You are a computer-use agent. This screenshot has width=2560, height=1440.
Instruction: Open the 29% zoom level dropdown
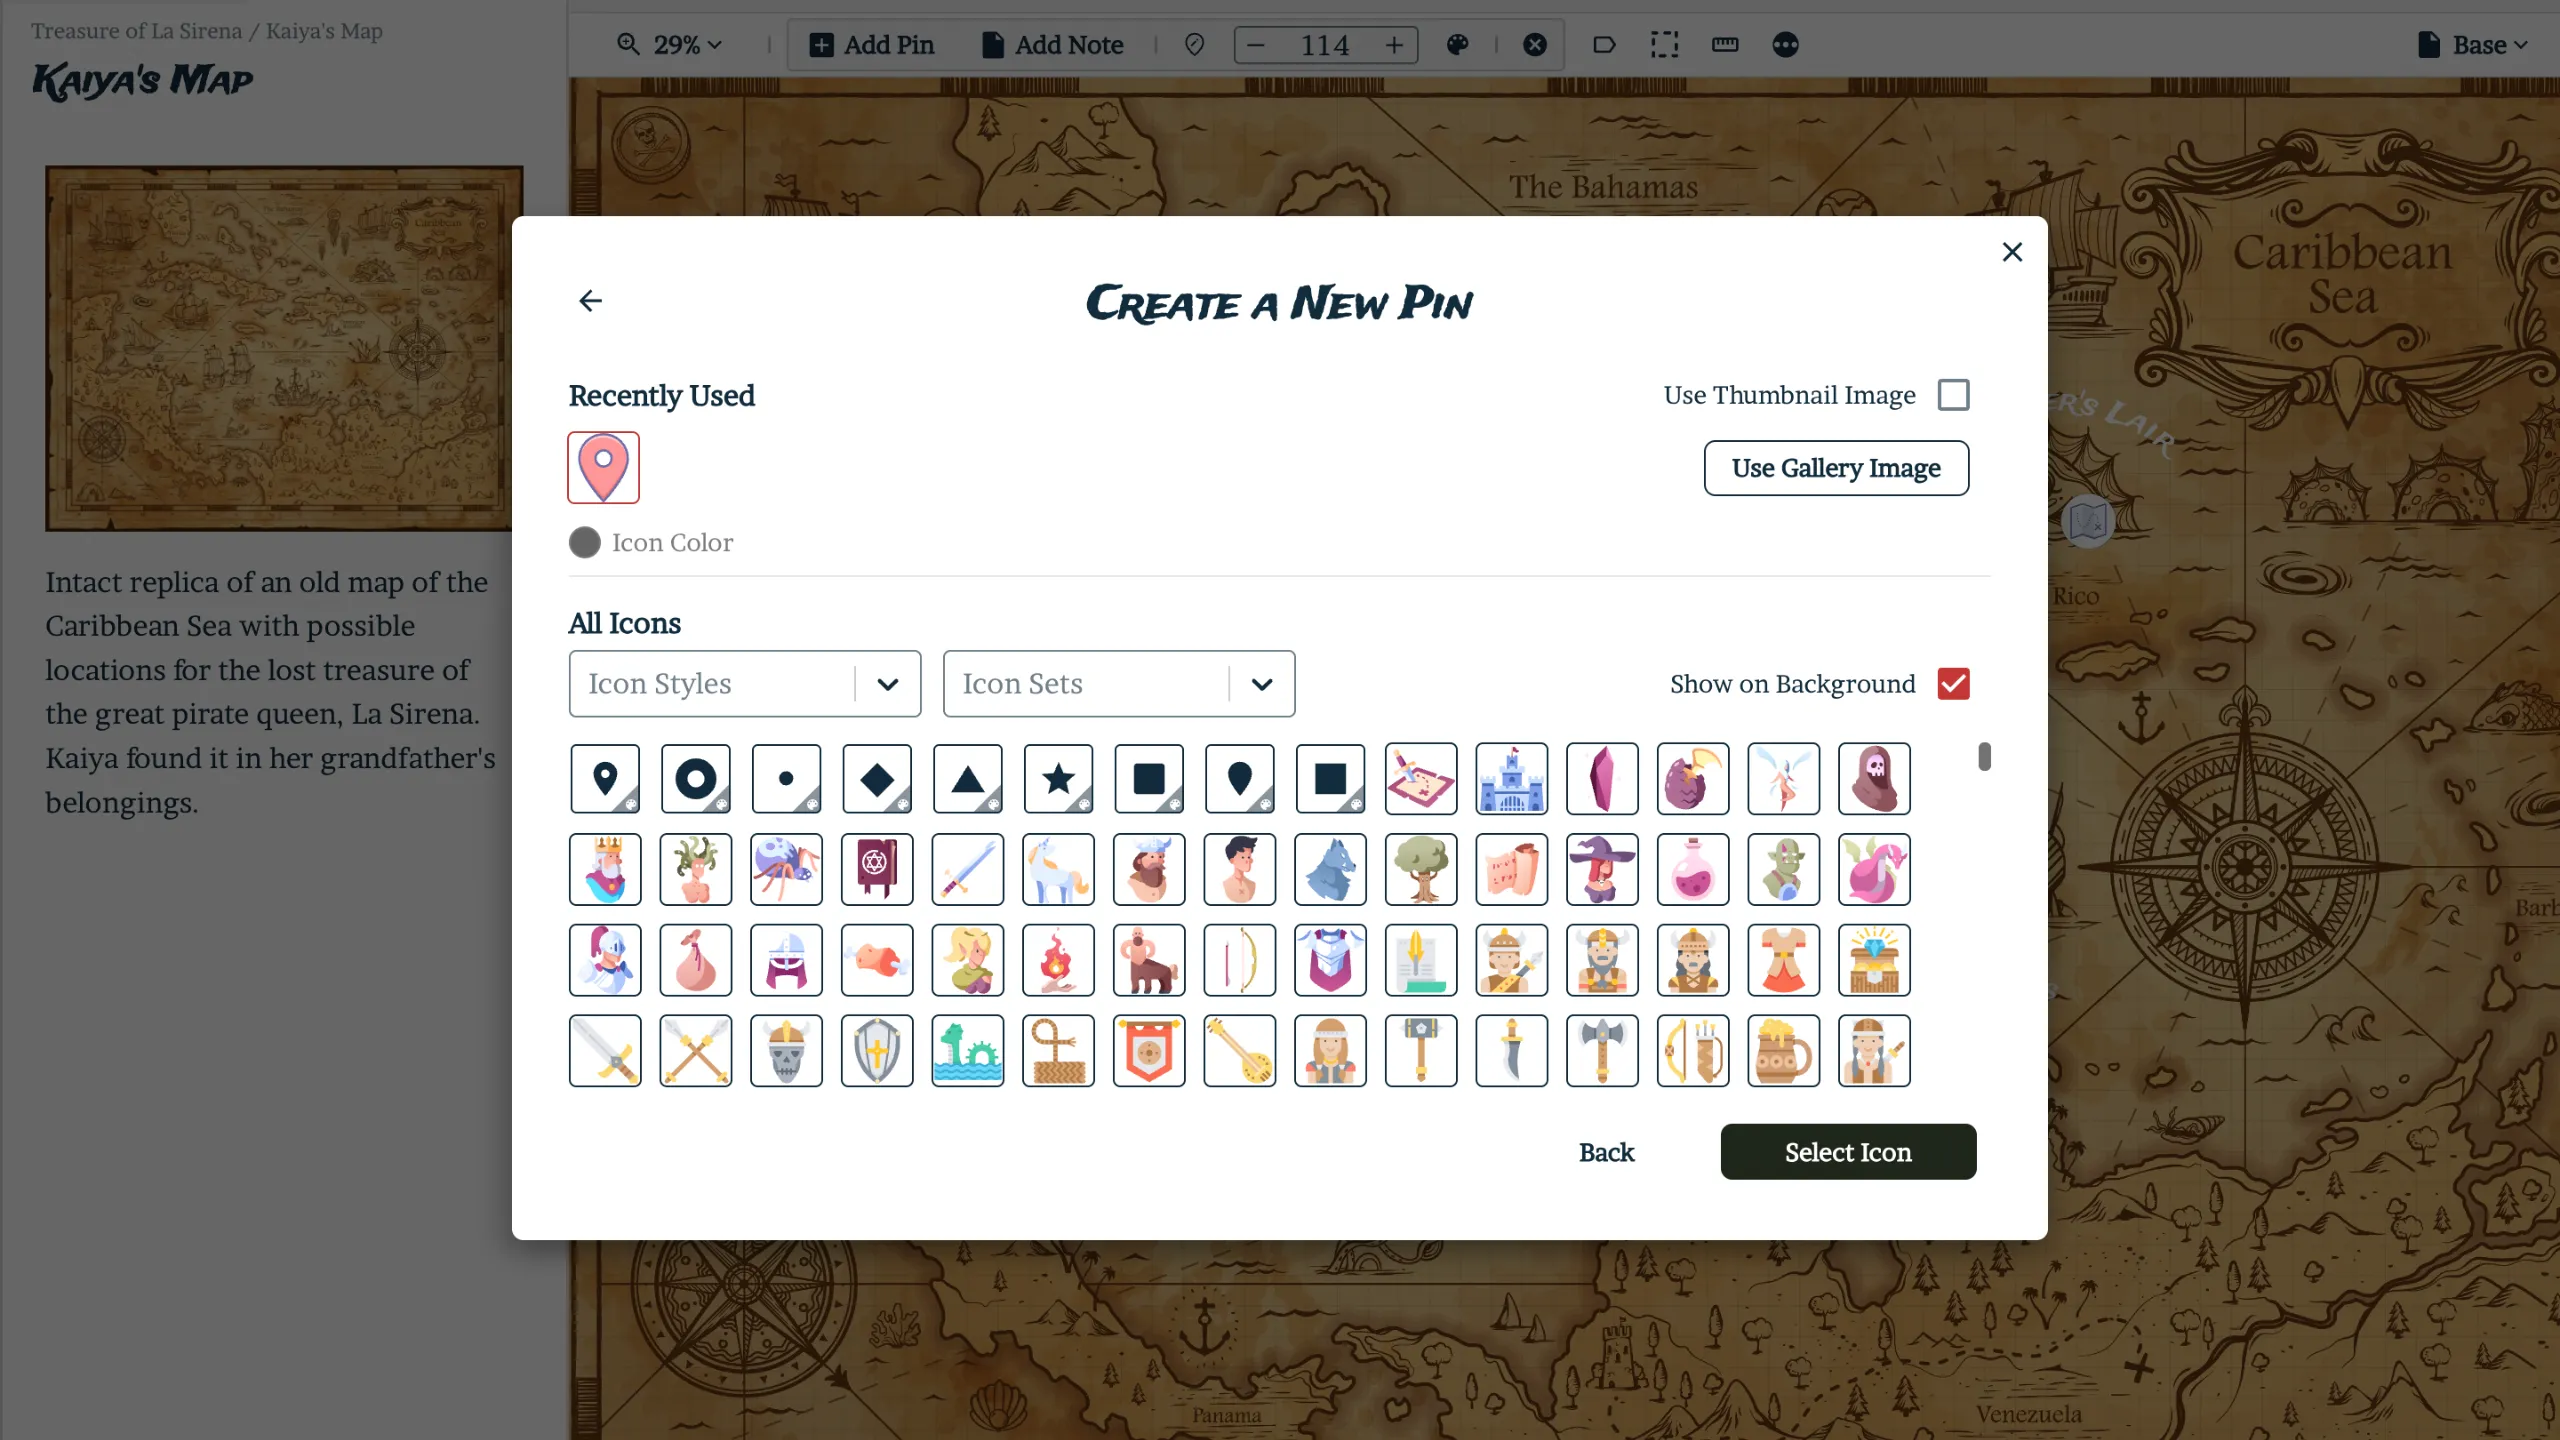point(670,45)
